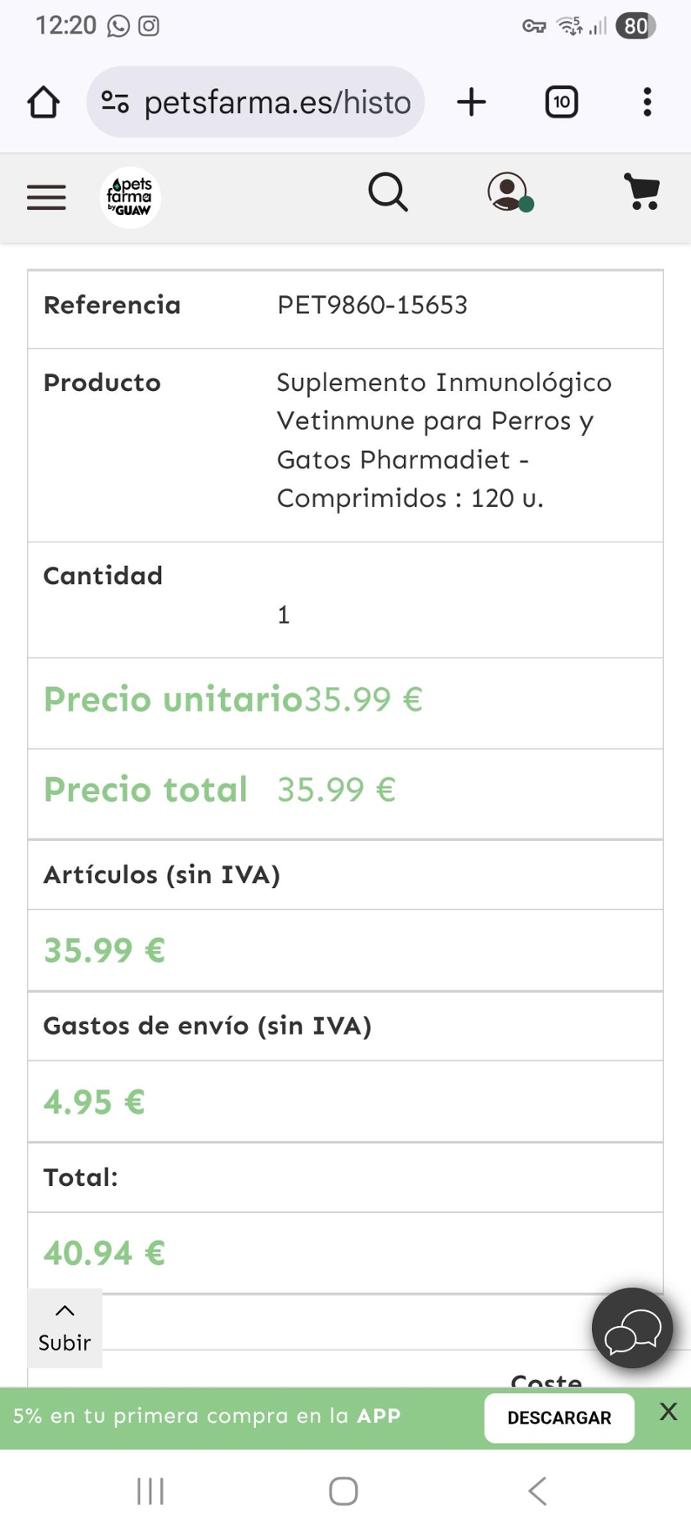Open the browser three-dot menu
The width and height of the screenshot is (691, 1536).
pyautogui.click(x=647, y=102)
